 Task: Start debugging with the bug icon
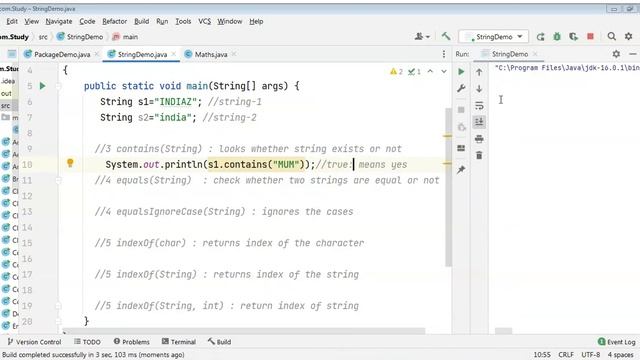click(557, 37)
